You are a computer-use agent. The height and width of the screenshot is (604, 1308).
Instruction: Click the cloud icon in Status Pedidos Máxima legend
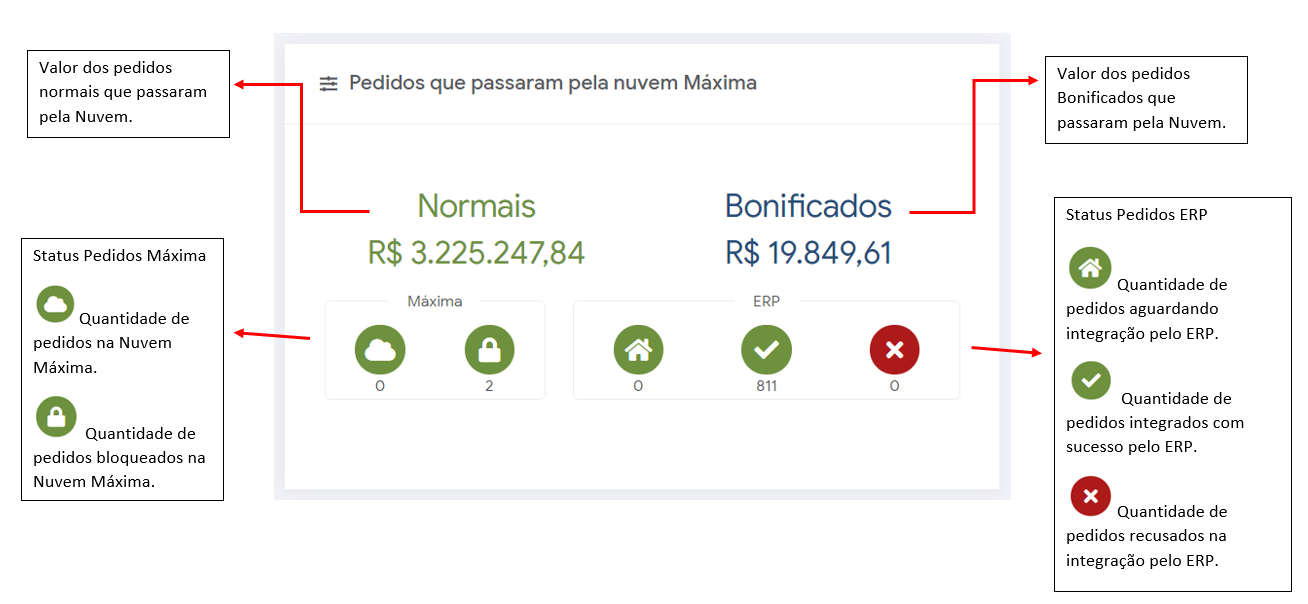(55, 304)
